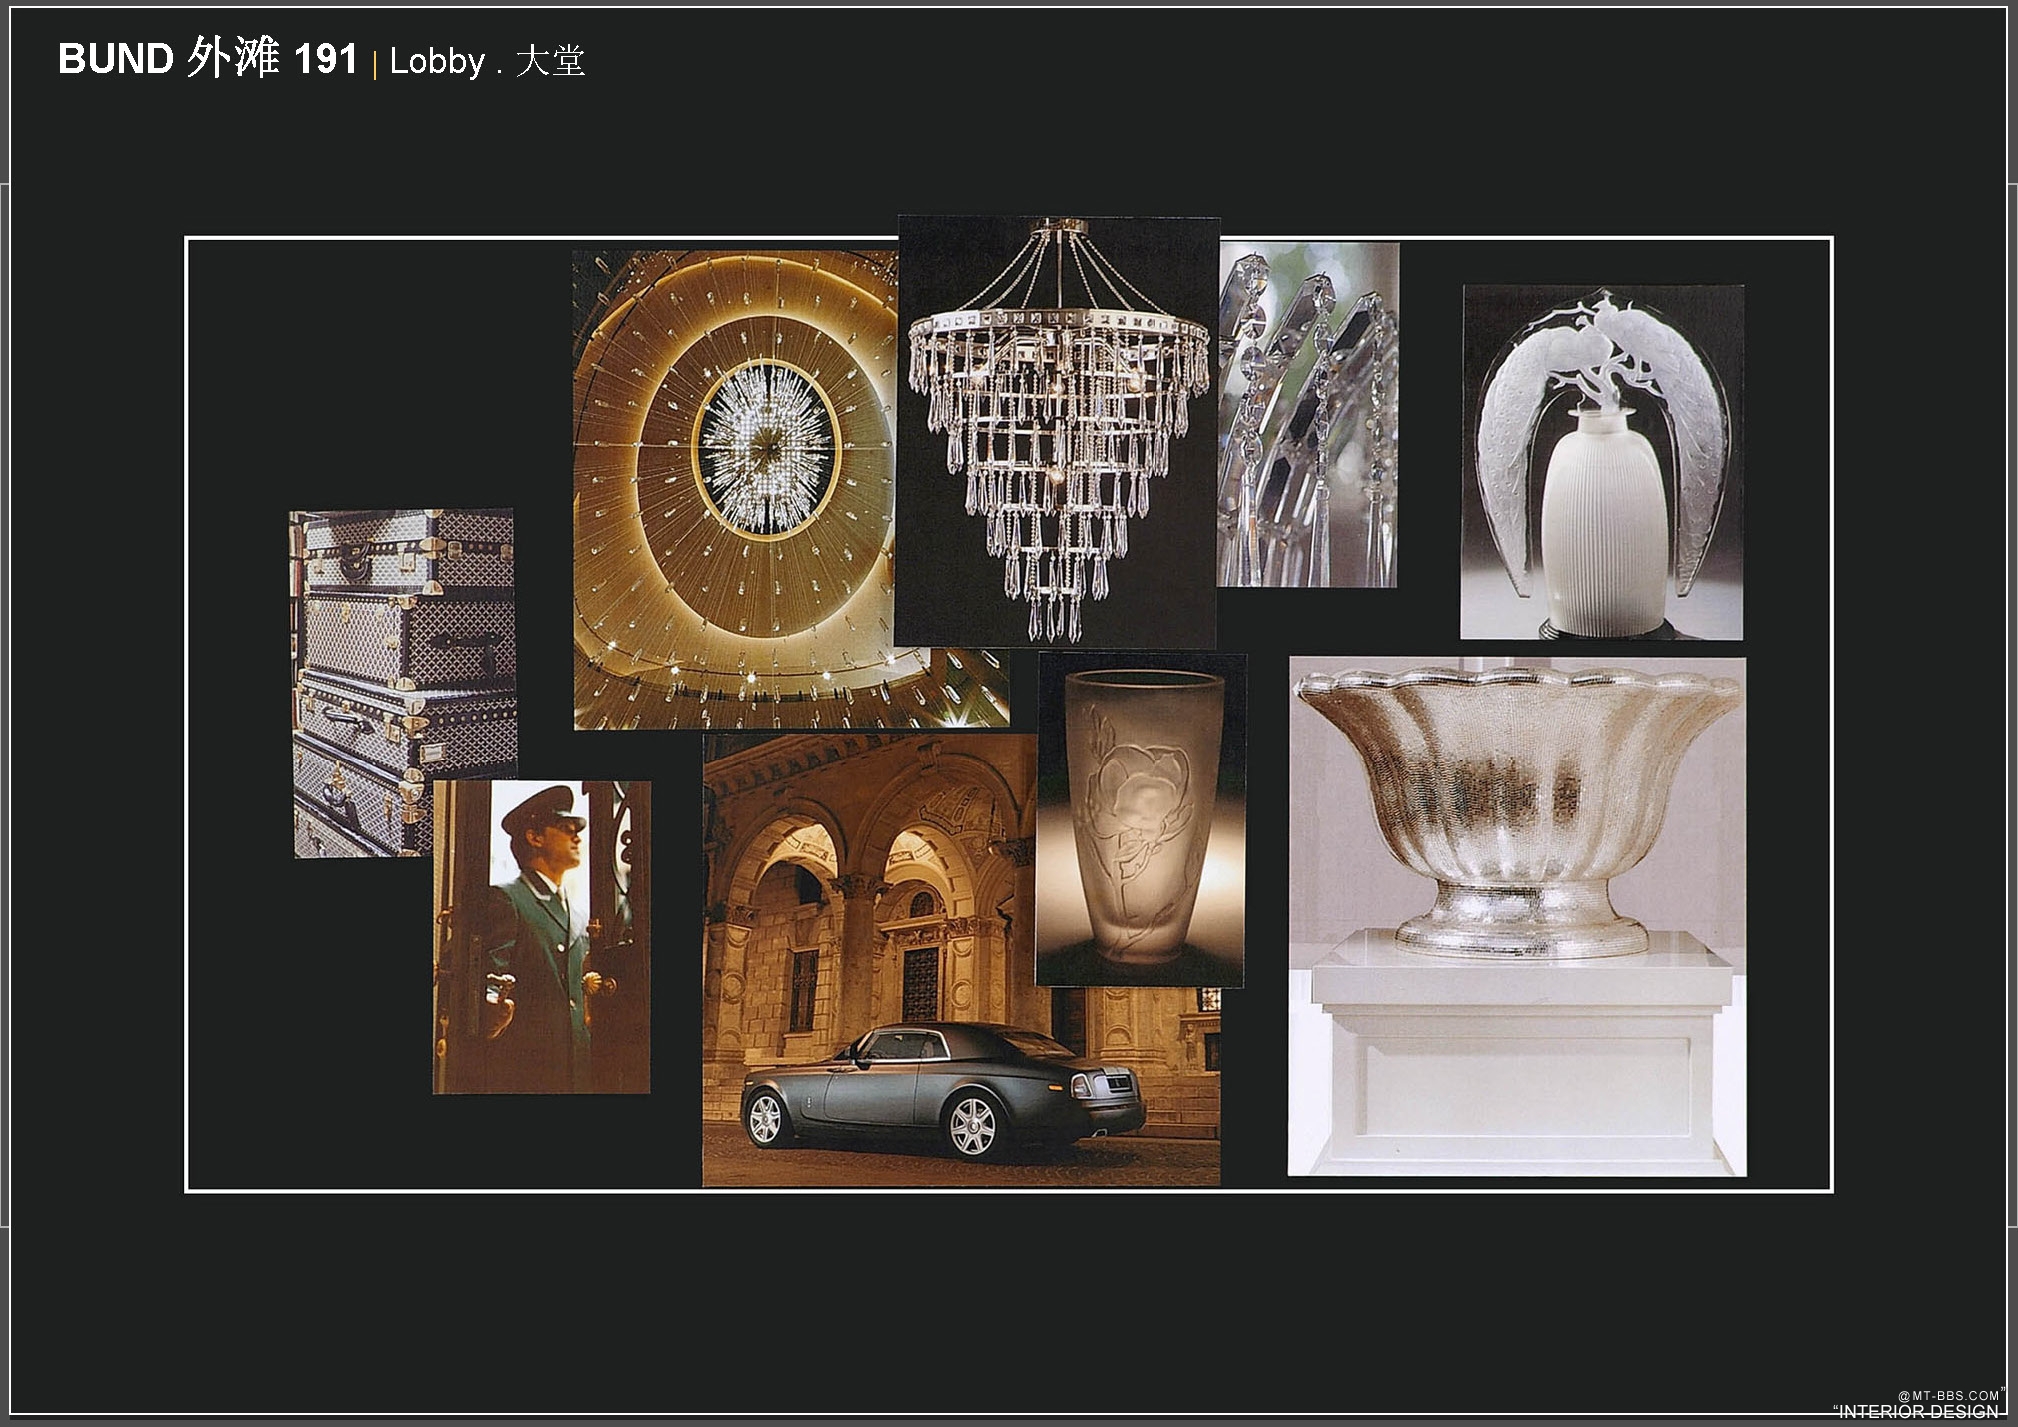The image size is (2018, 1427).
Task: Click the @MT-BBS.COM watermark
Action: click(x=1948, y=1395)
